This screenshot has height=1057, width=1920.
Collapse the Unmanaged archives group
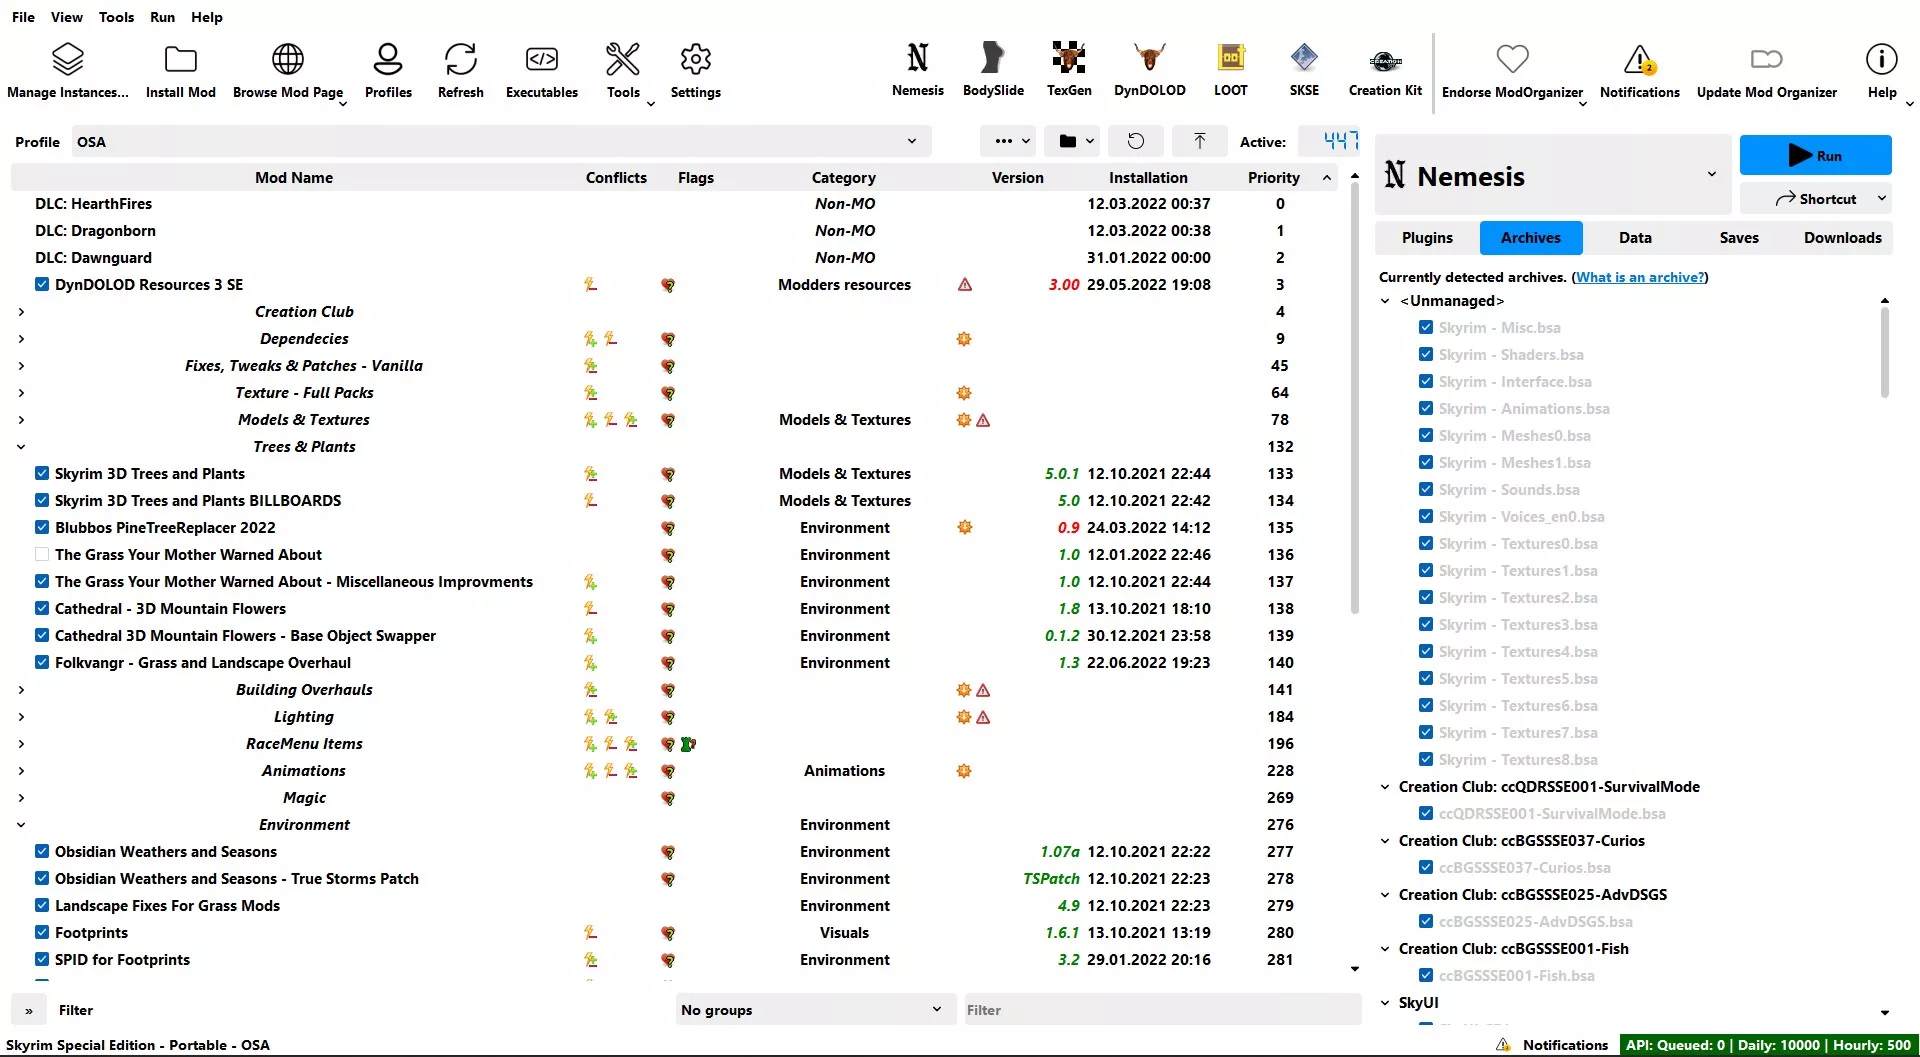tap(1385, 301)
